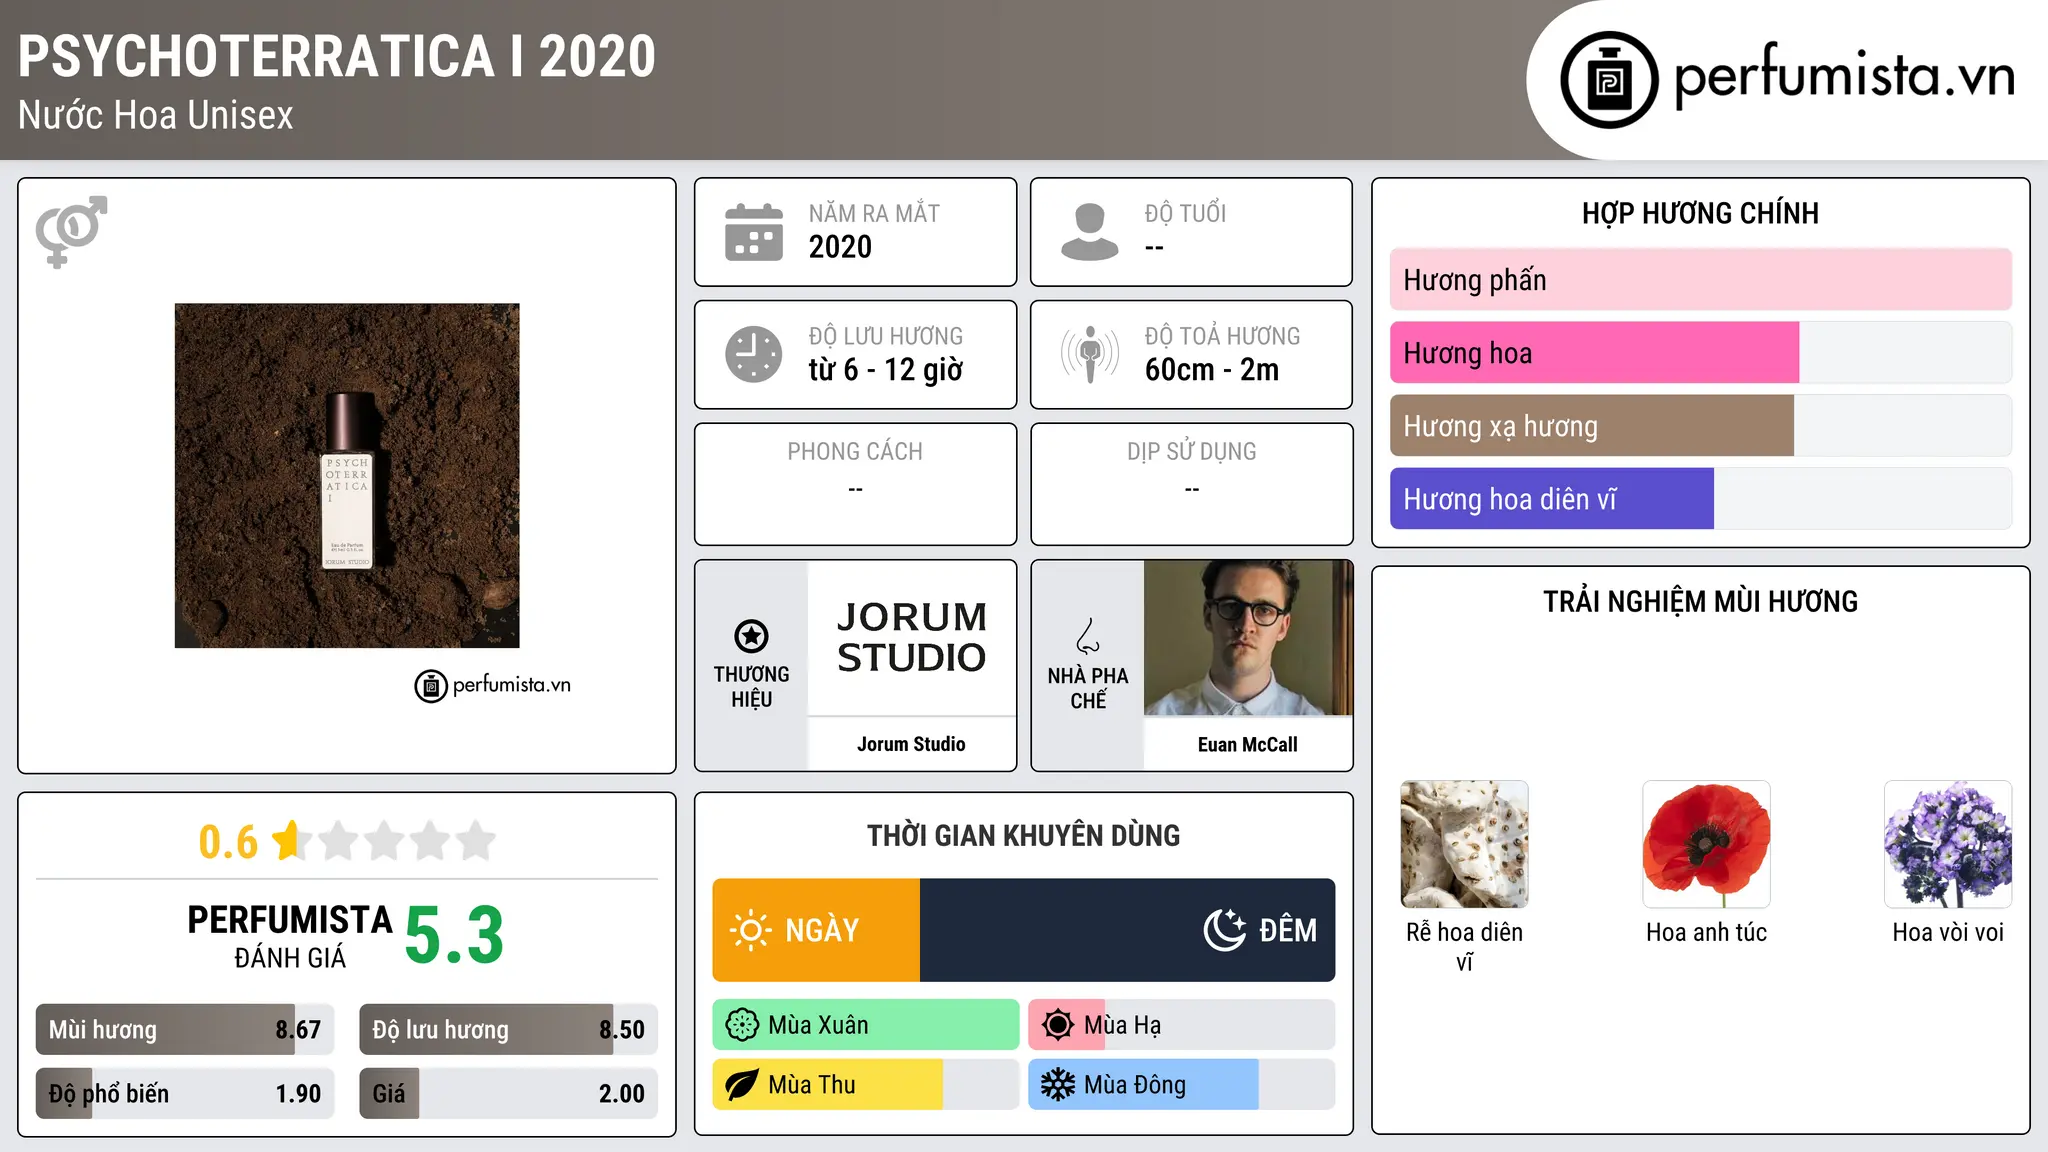
Task: Click the Trải nghiệm mùi hương heading
Action: pyautogui.click(x=1700, y=602)
